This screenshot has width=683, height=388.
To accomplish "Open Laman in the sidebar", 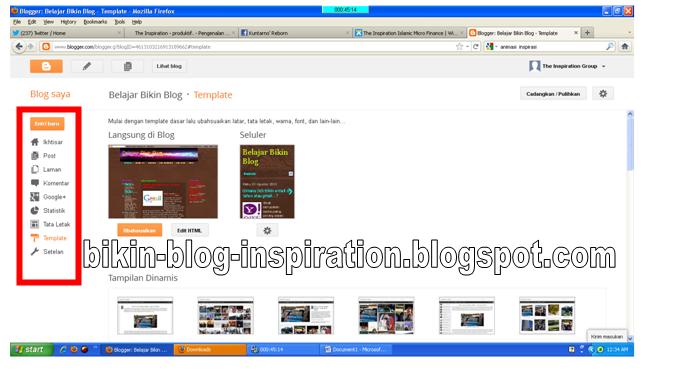I will tap(46, 169).
